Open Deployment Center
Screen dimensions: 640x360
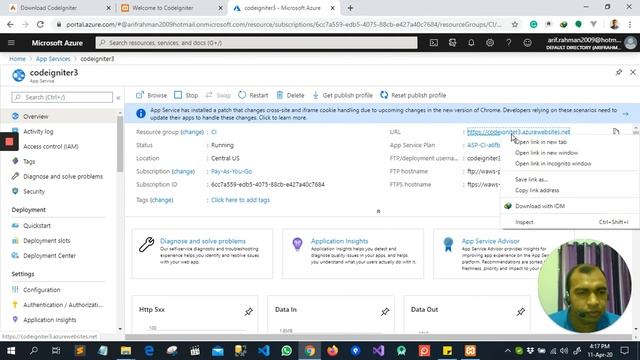pyautogui.click(x=49, y=256)
